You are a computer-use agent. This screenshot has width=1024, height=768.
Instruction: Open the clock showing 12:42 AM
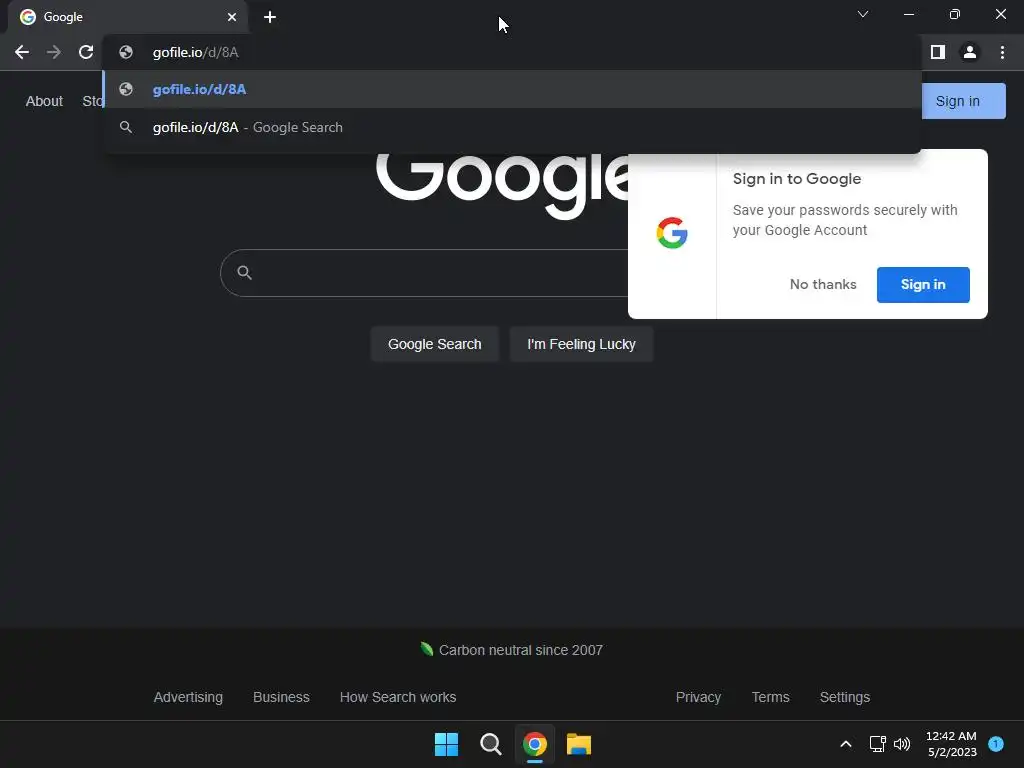click(951, 744)
